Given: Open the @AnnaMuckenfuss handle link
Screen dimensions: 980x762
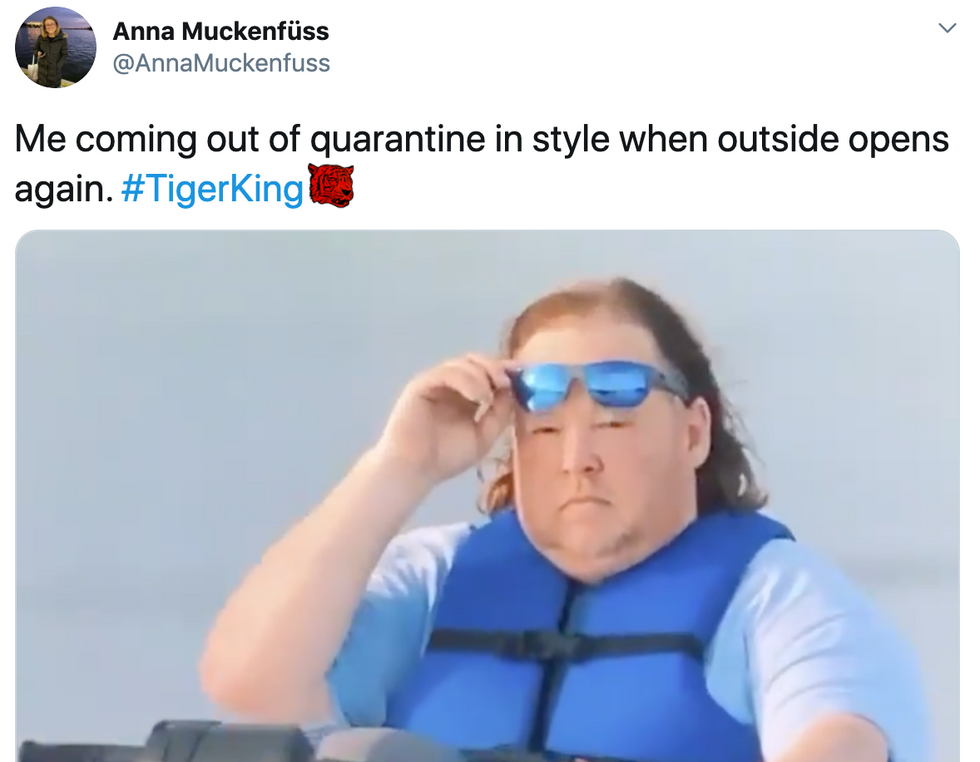Looking at the screenshot, I should (221, 63).
